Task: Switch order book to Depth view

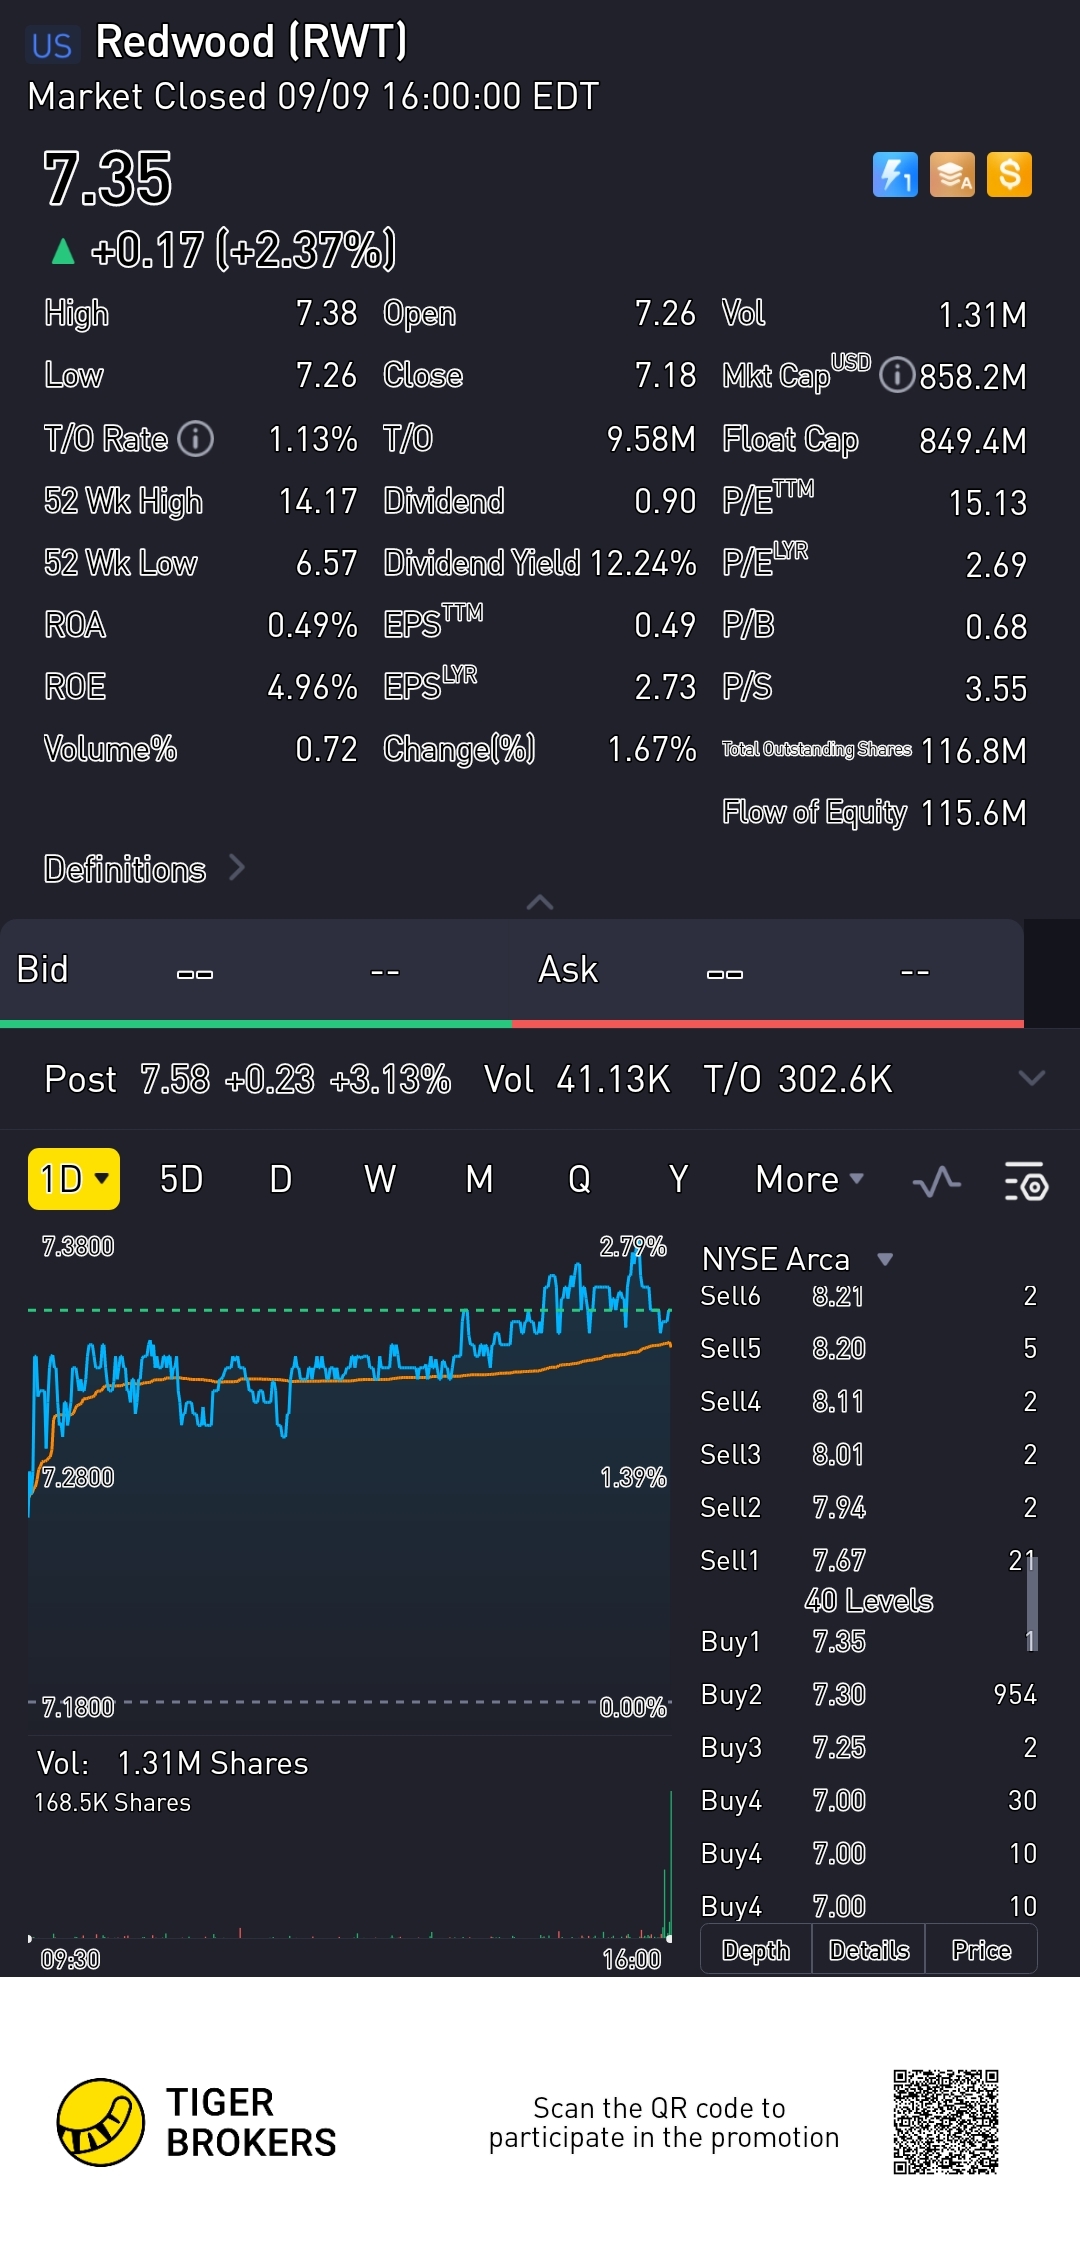Action: pos(756,1950)
